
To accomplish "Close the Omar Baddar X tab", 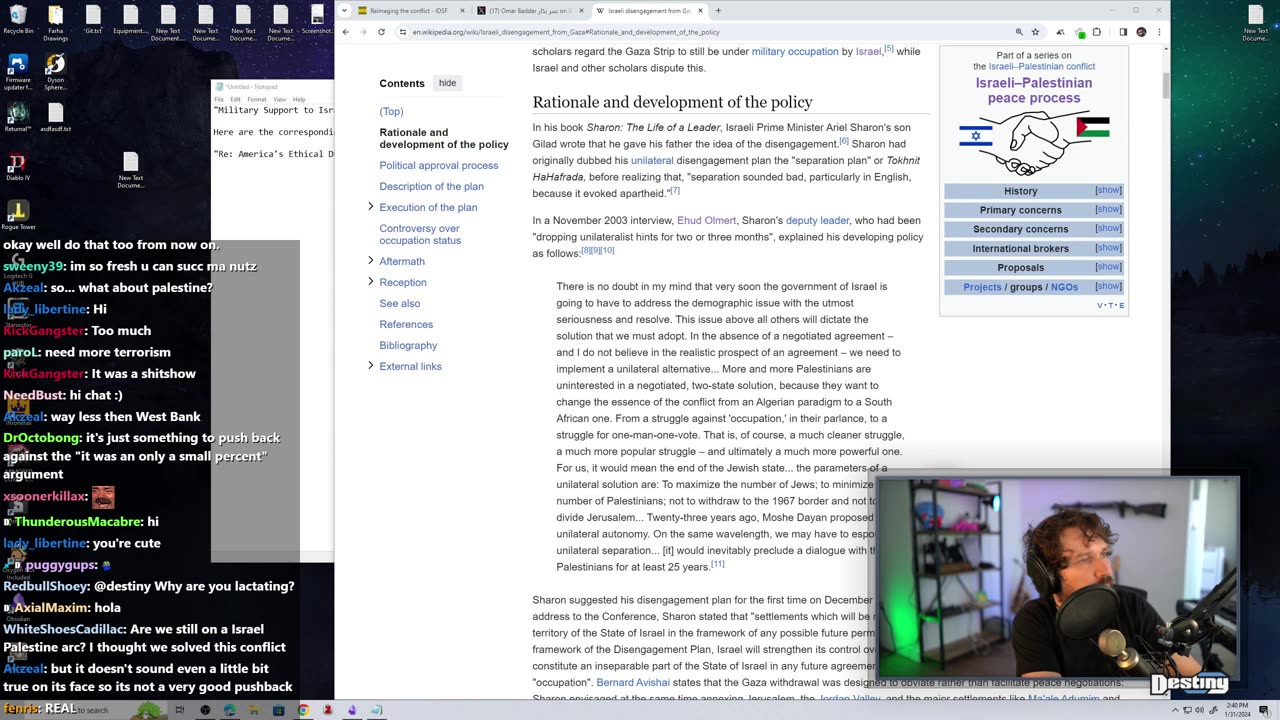I will pyautogui.click(x=582, y=10).
